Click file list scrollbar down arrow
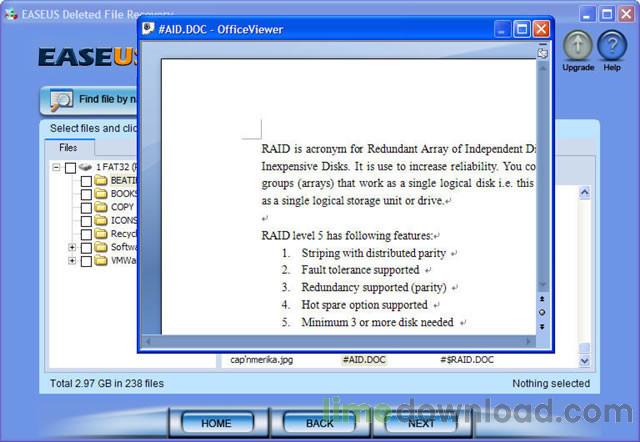Image resolution: width=640 pixels, height=442 pixels. tap(584, 361)
